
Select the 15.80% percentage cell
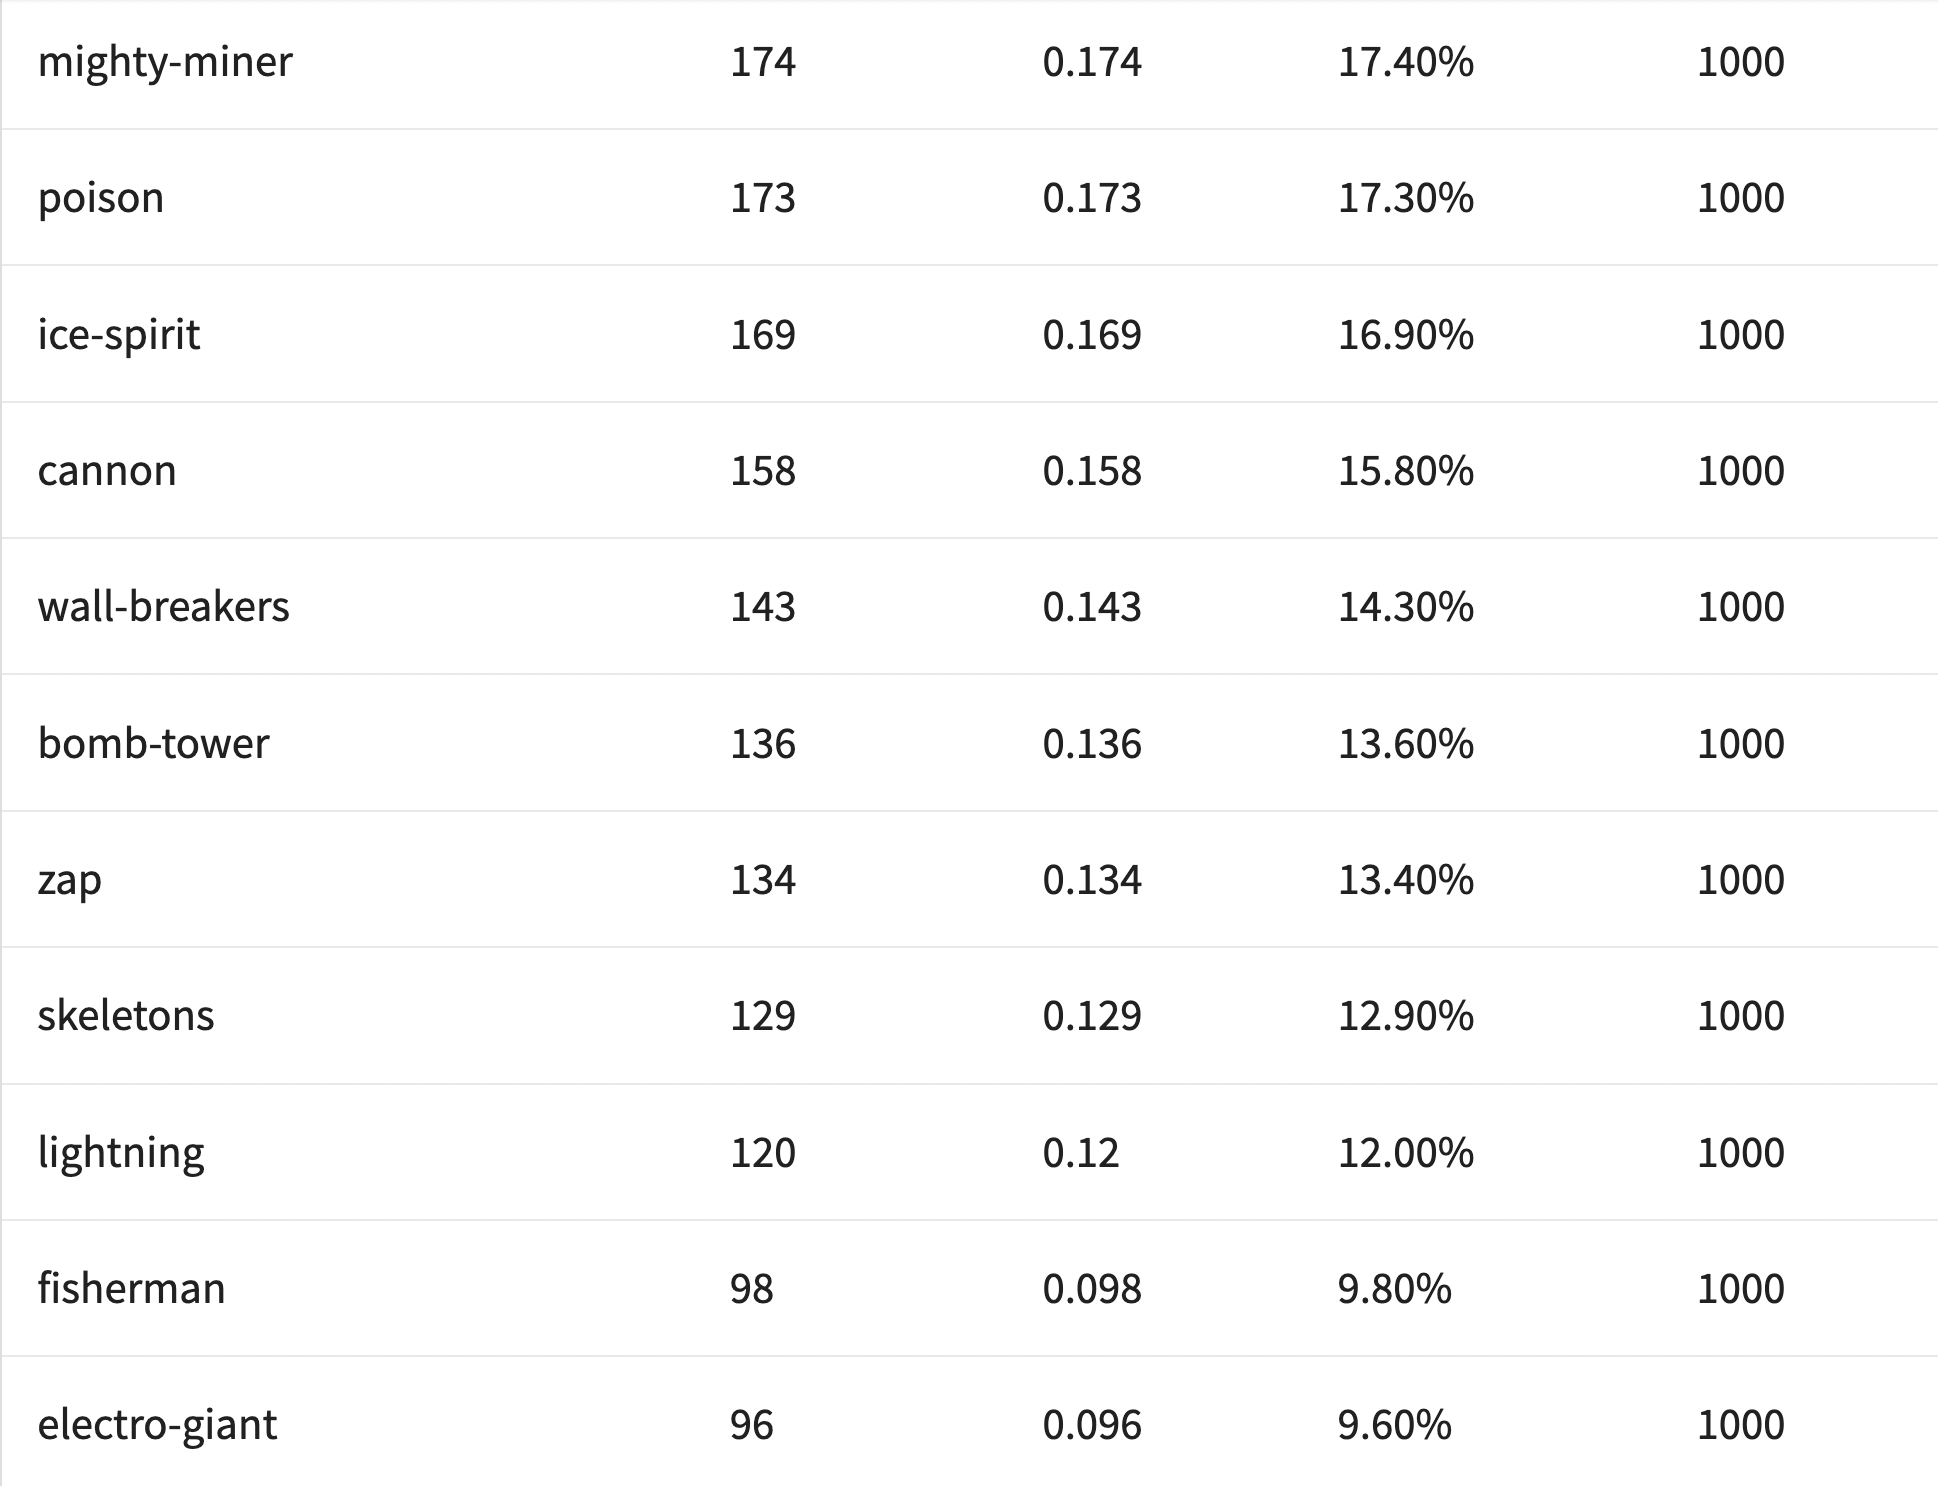click(1406, 471)
